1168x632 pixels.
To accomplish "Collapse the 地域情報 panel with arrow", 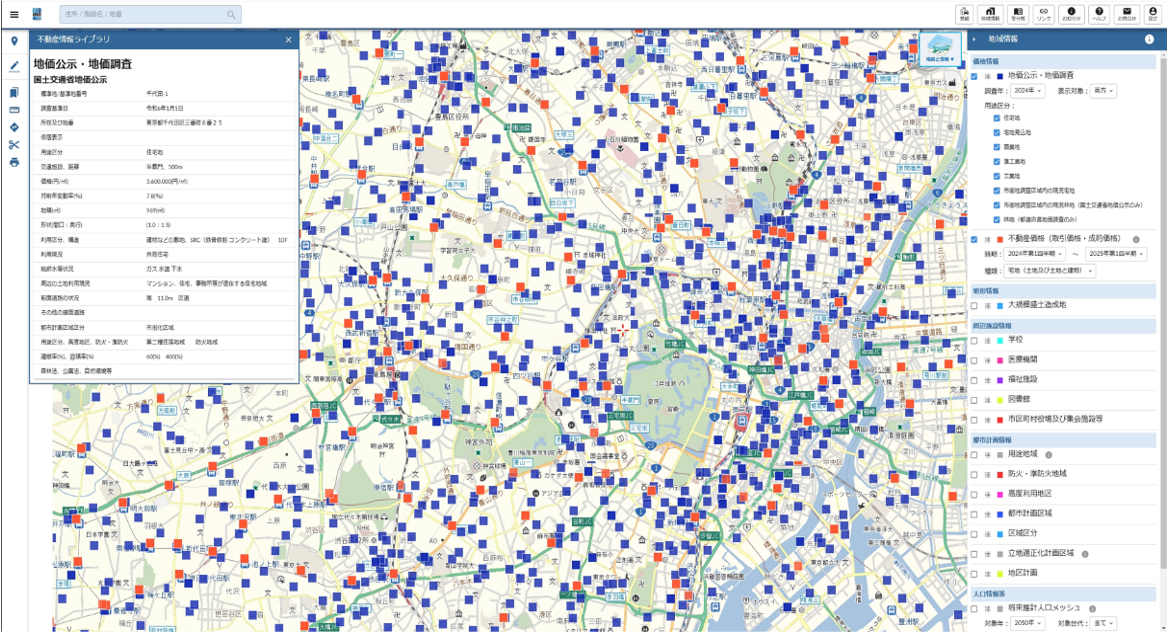I will pos(975,39).
